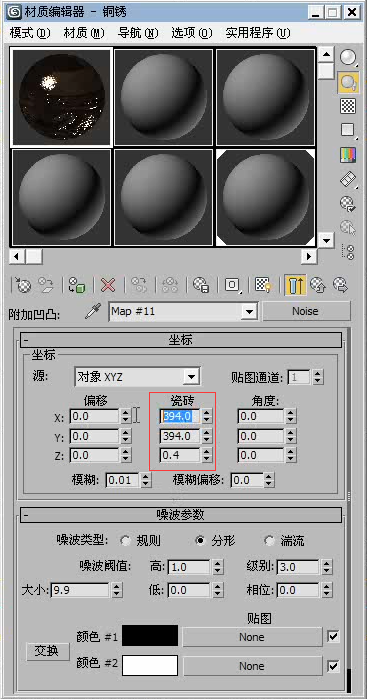Screen dimensions: 367x699
Task: Select the 湍流 noise type radio button
Action: (269, 541)
